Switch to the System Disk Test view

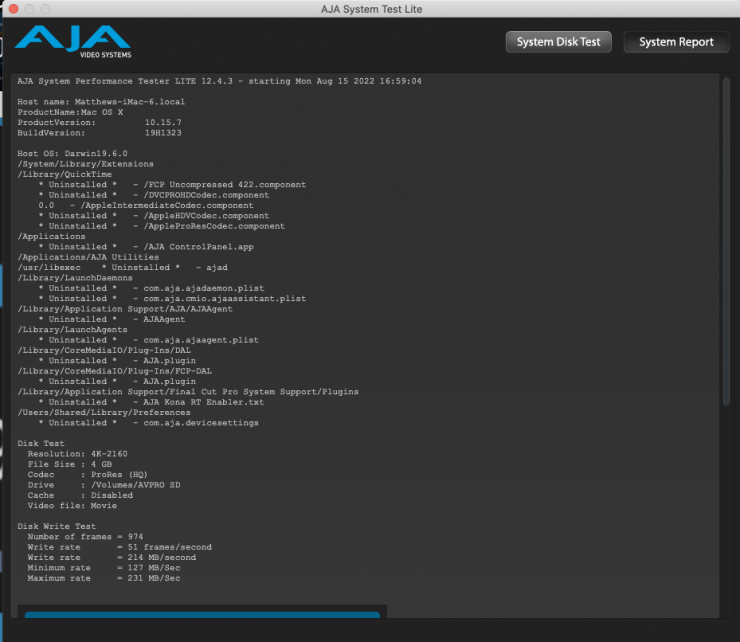click(x=558, y=42)
